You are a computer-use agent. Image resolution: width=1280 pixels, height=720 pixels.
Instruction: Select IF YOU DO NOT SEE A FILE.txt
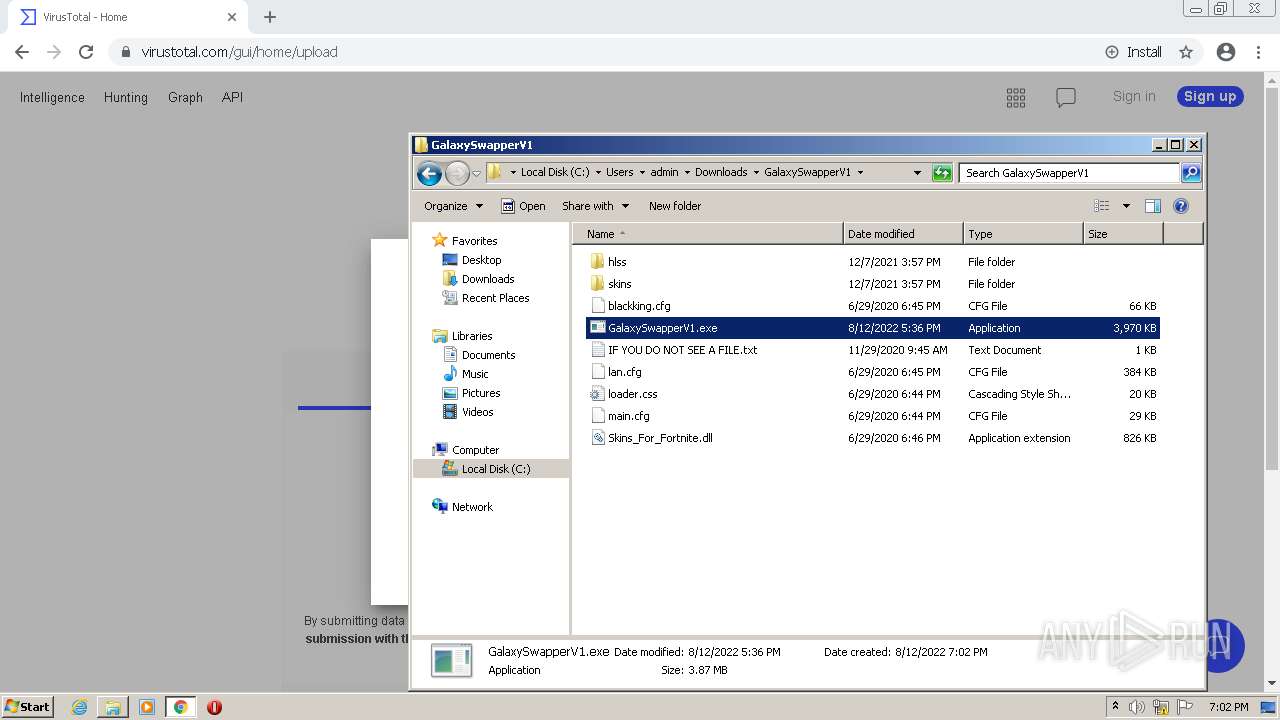click(x=872, y=350)
